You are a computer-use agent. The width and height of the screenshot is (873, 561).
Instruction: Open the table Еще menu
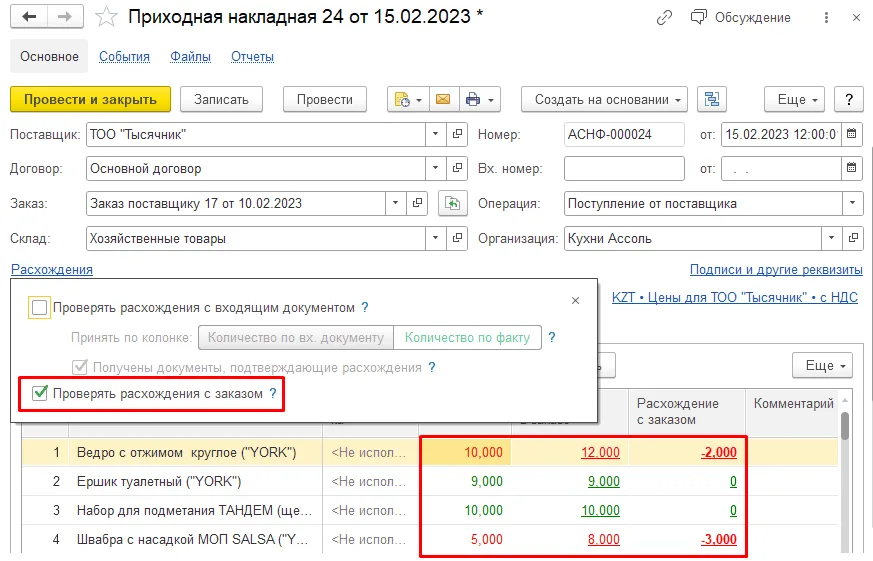pos(822,366)
